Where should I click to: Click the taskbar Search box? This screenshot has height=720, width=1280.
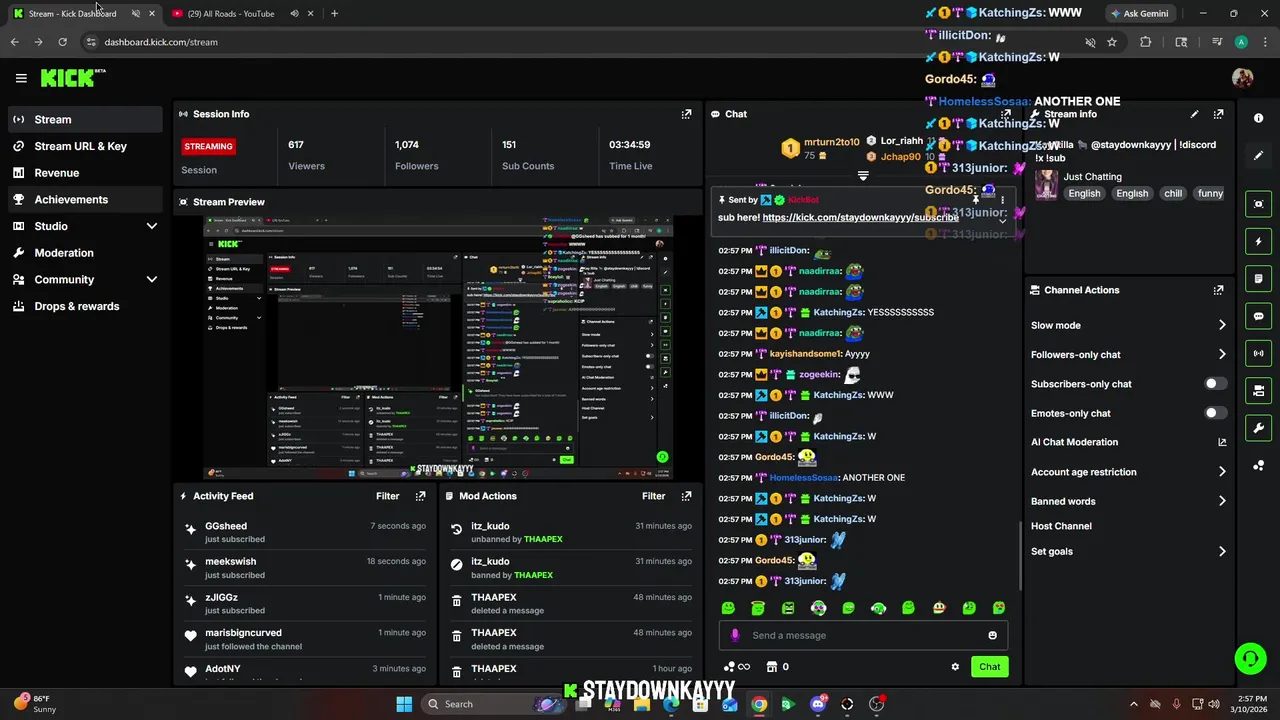pyautogui.click(x=495, y=704)
